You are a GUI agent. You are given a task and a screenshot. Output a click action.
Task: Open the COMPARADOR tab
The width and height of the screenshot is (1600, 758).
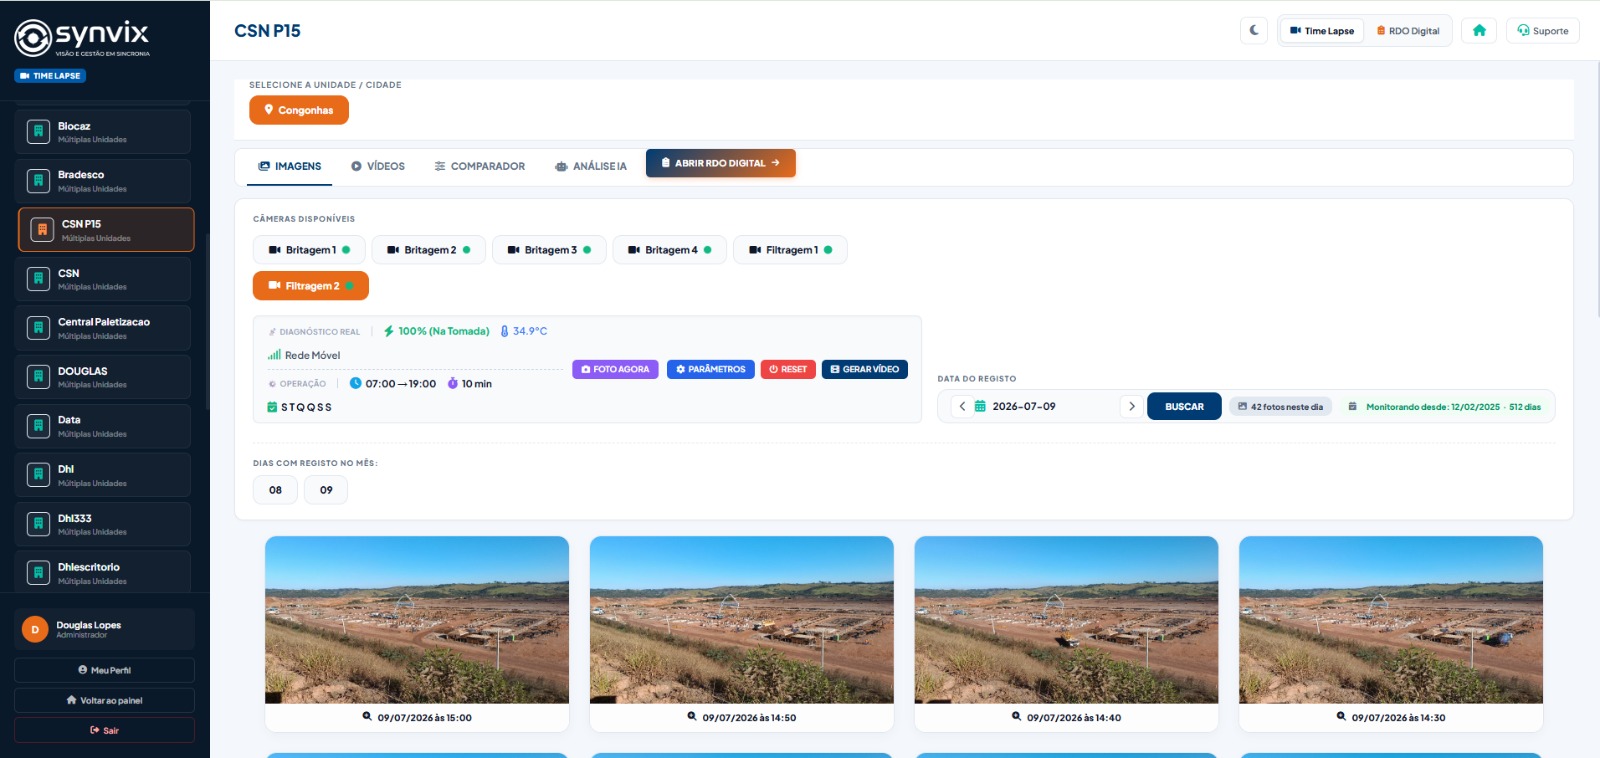click(x=480, y=166)
